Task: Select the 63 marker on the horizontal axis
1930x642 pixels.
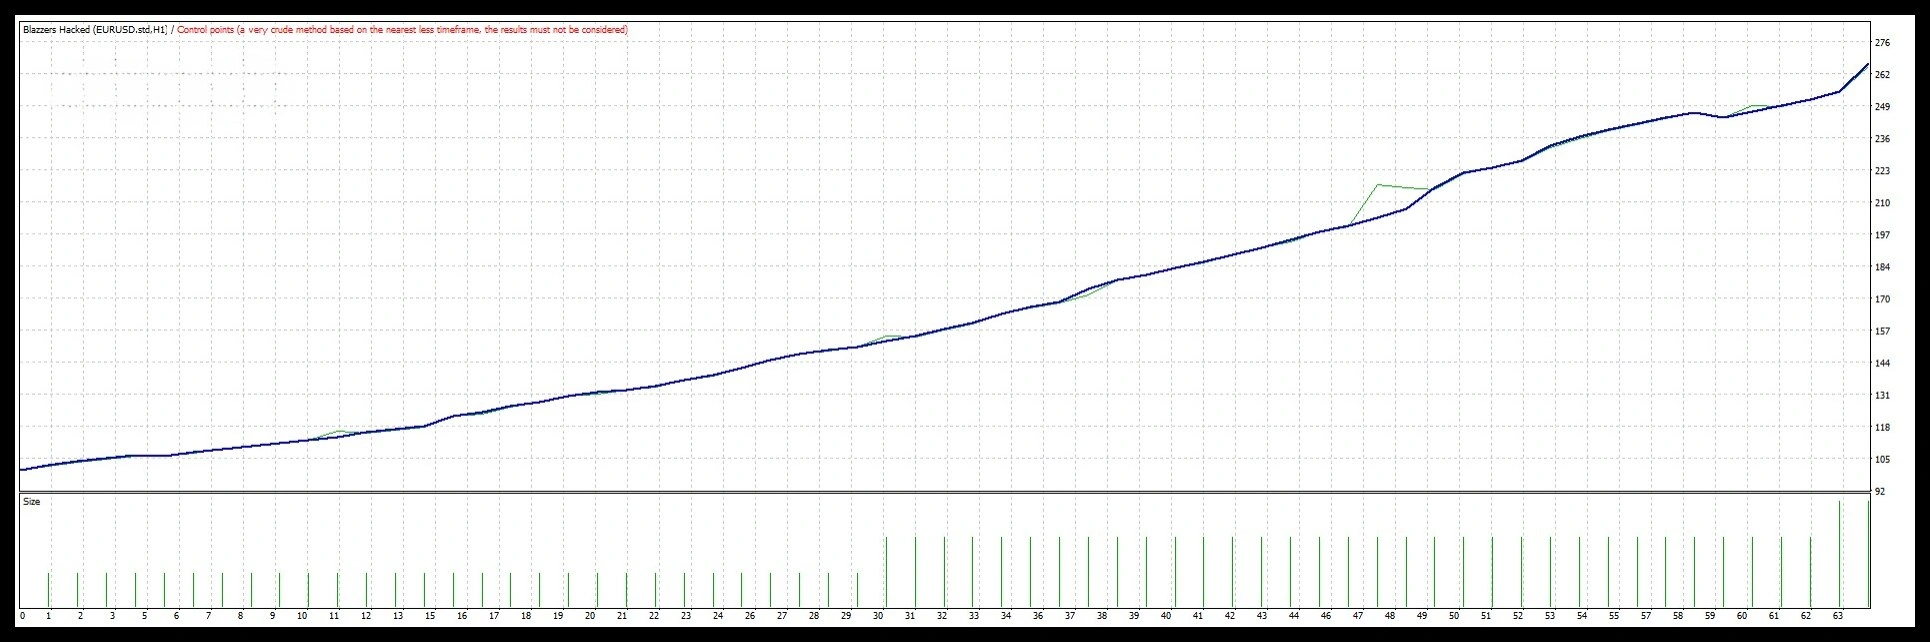Action: tap(1838, 616)
